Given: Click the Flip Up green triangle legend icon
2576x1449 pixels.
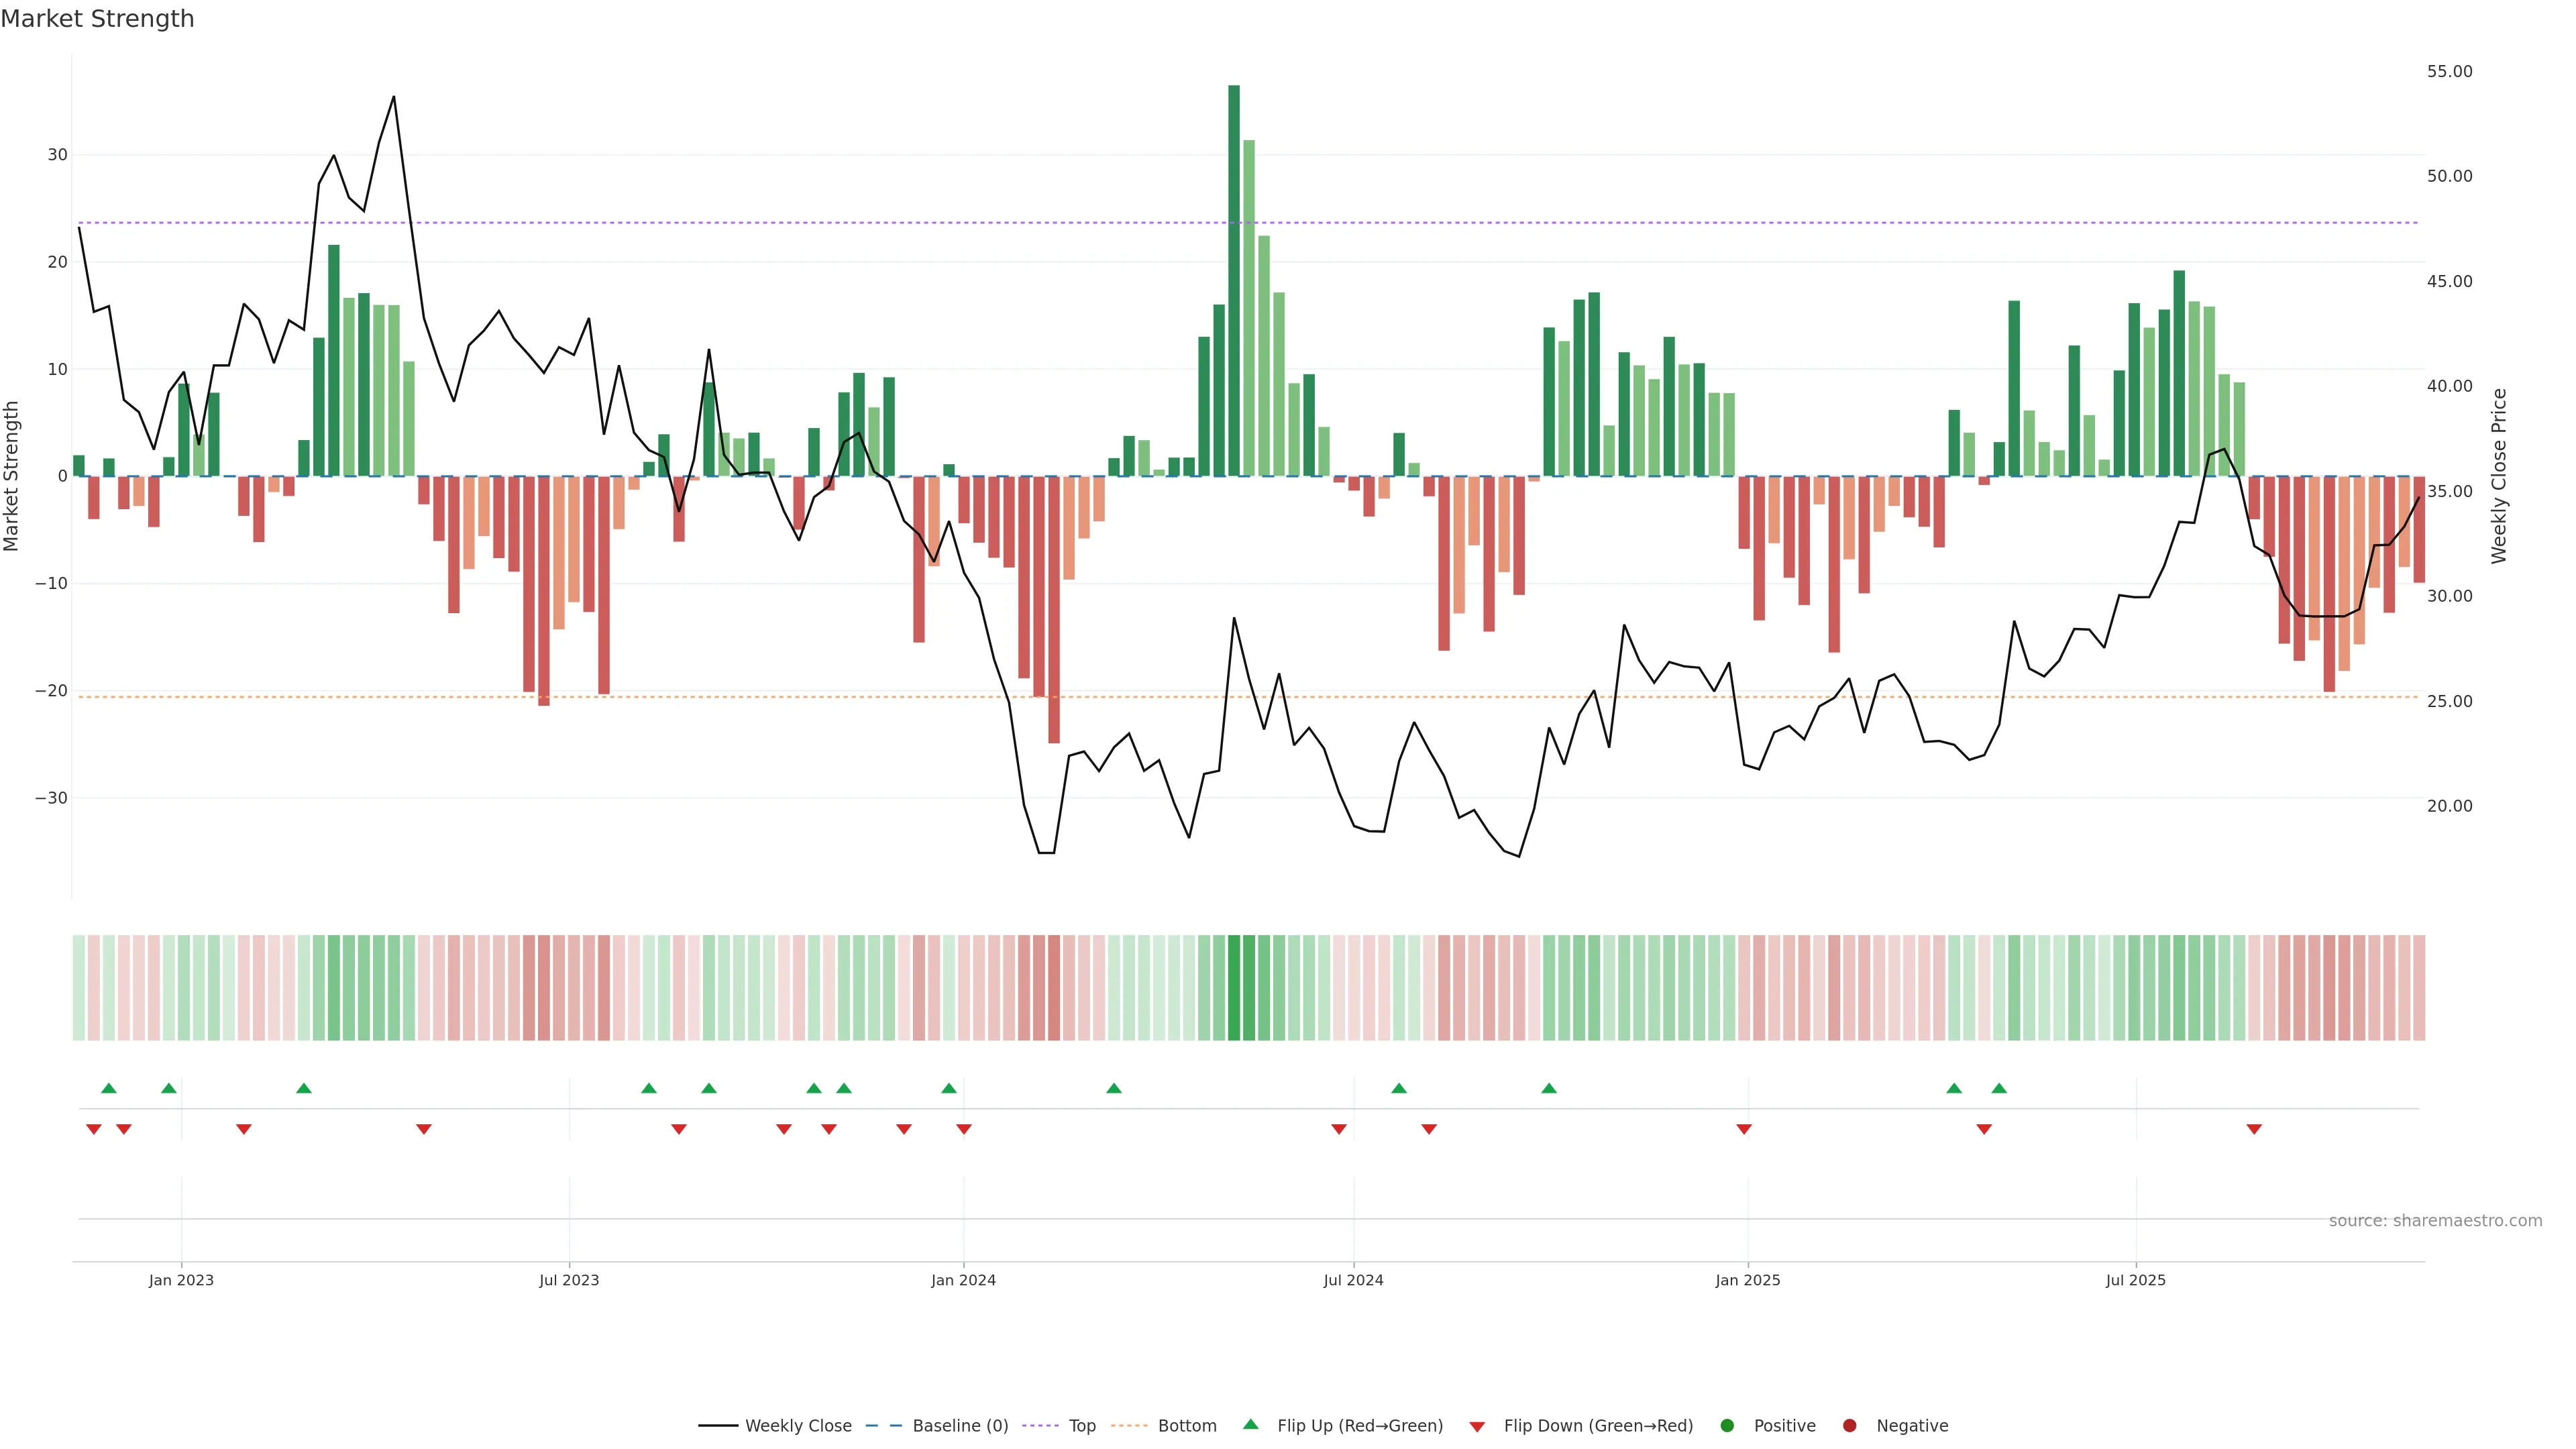Looking at the screenshot, I should 1250,1424.
